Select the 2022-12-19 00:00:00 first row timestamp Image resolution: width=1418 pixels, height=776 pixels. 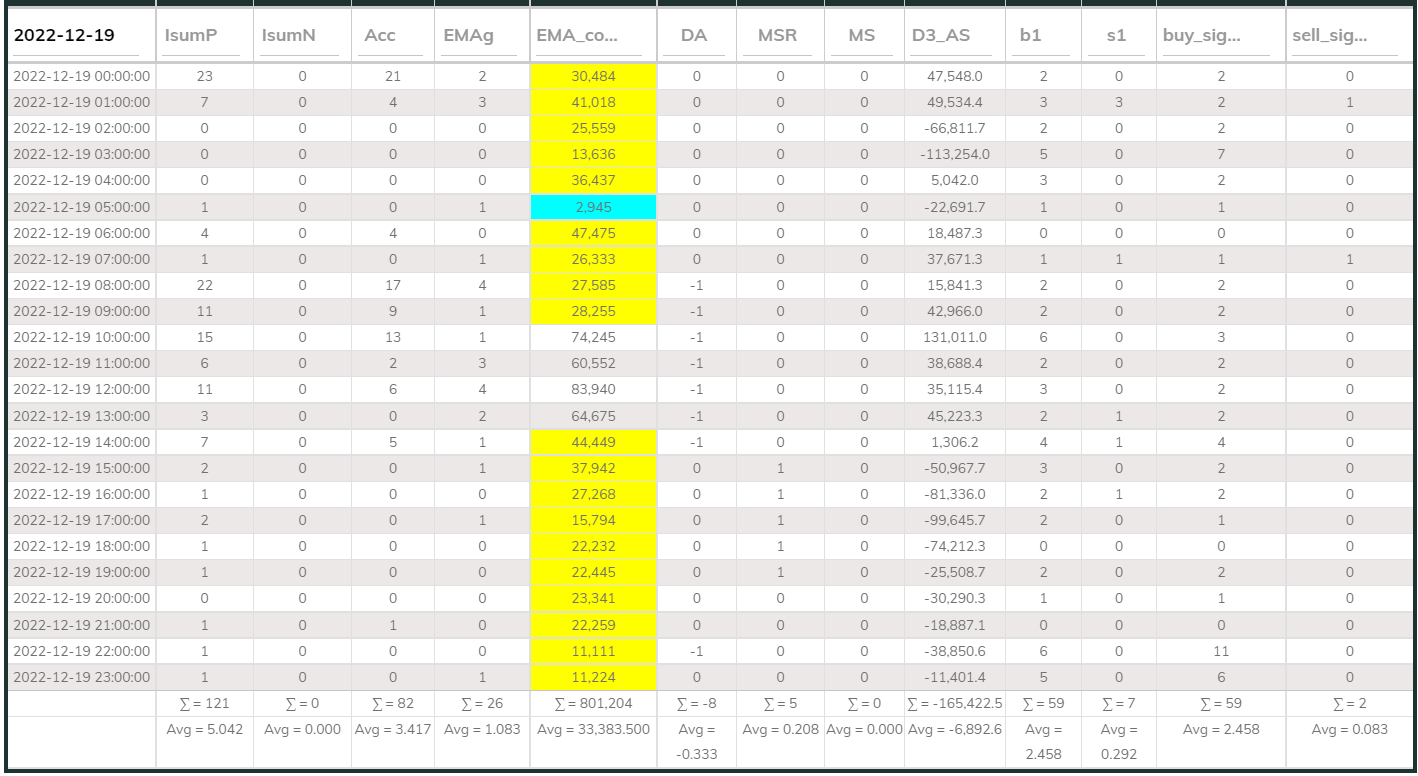[81, 76]
